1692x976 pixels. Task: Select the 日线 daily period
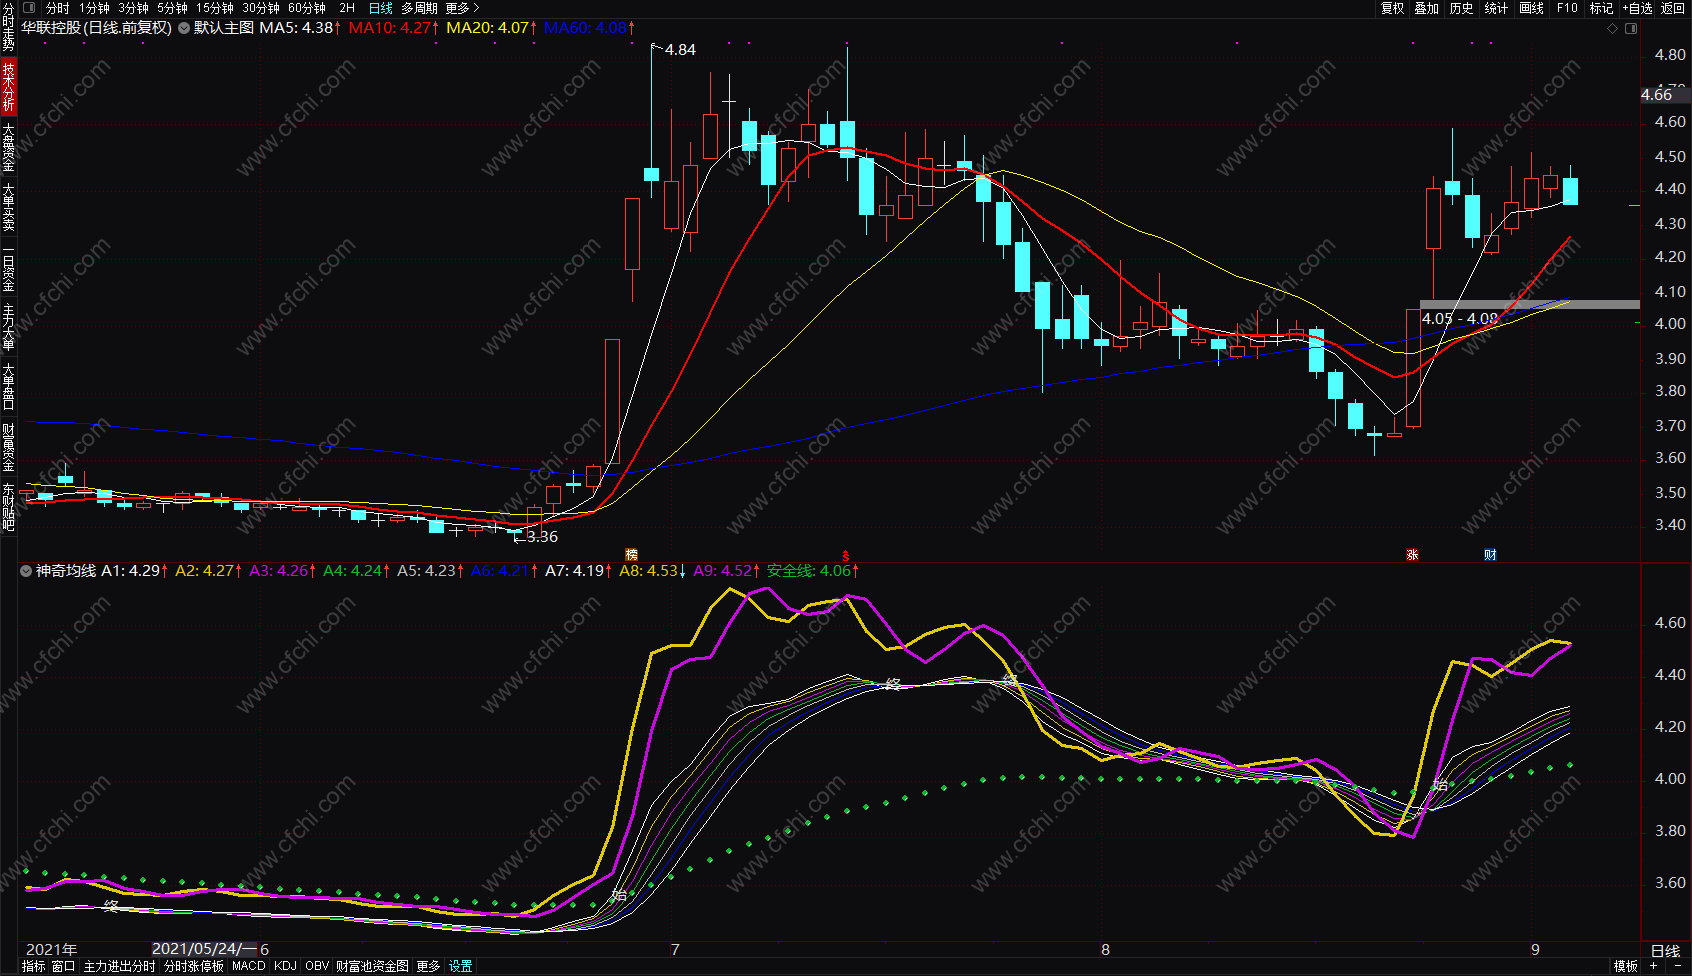tap(381, 8)
